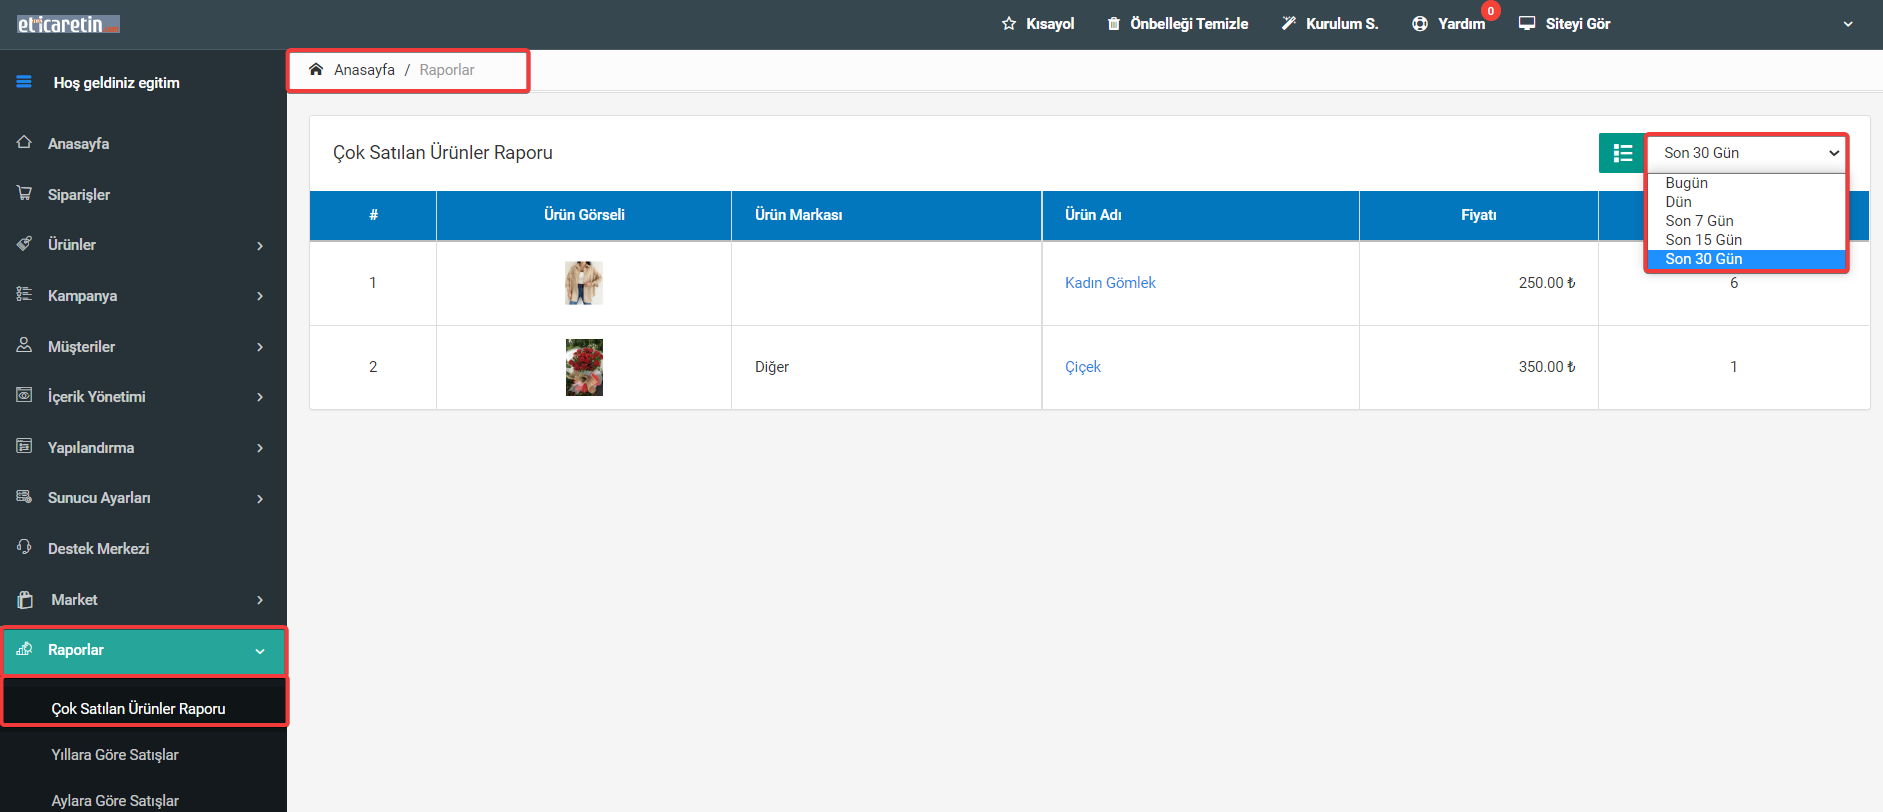
Task: Open Siparişler in sidebar
Action: (x=79, y=194)
